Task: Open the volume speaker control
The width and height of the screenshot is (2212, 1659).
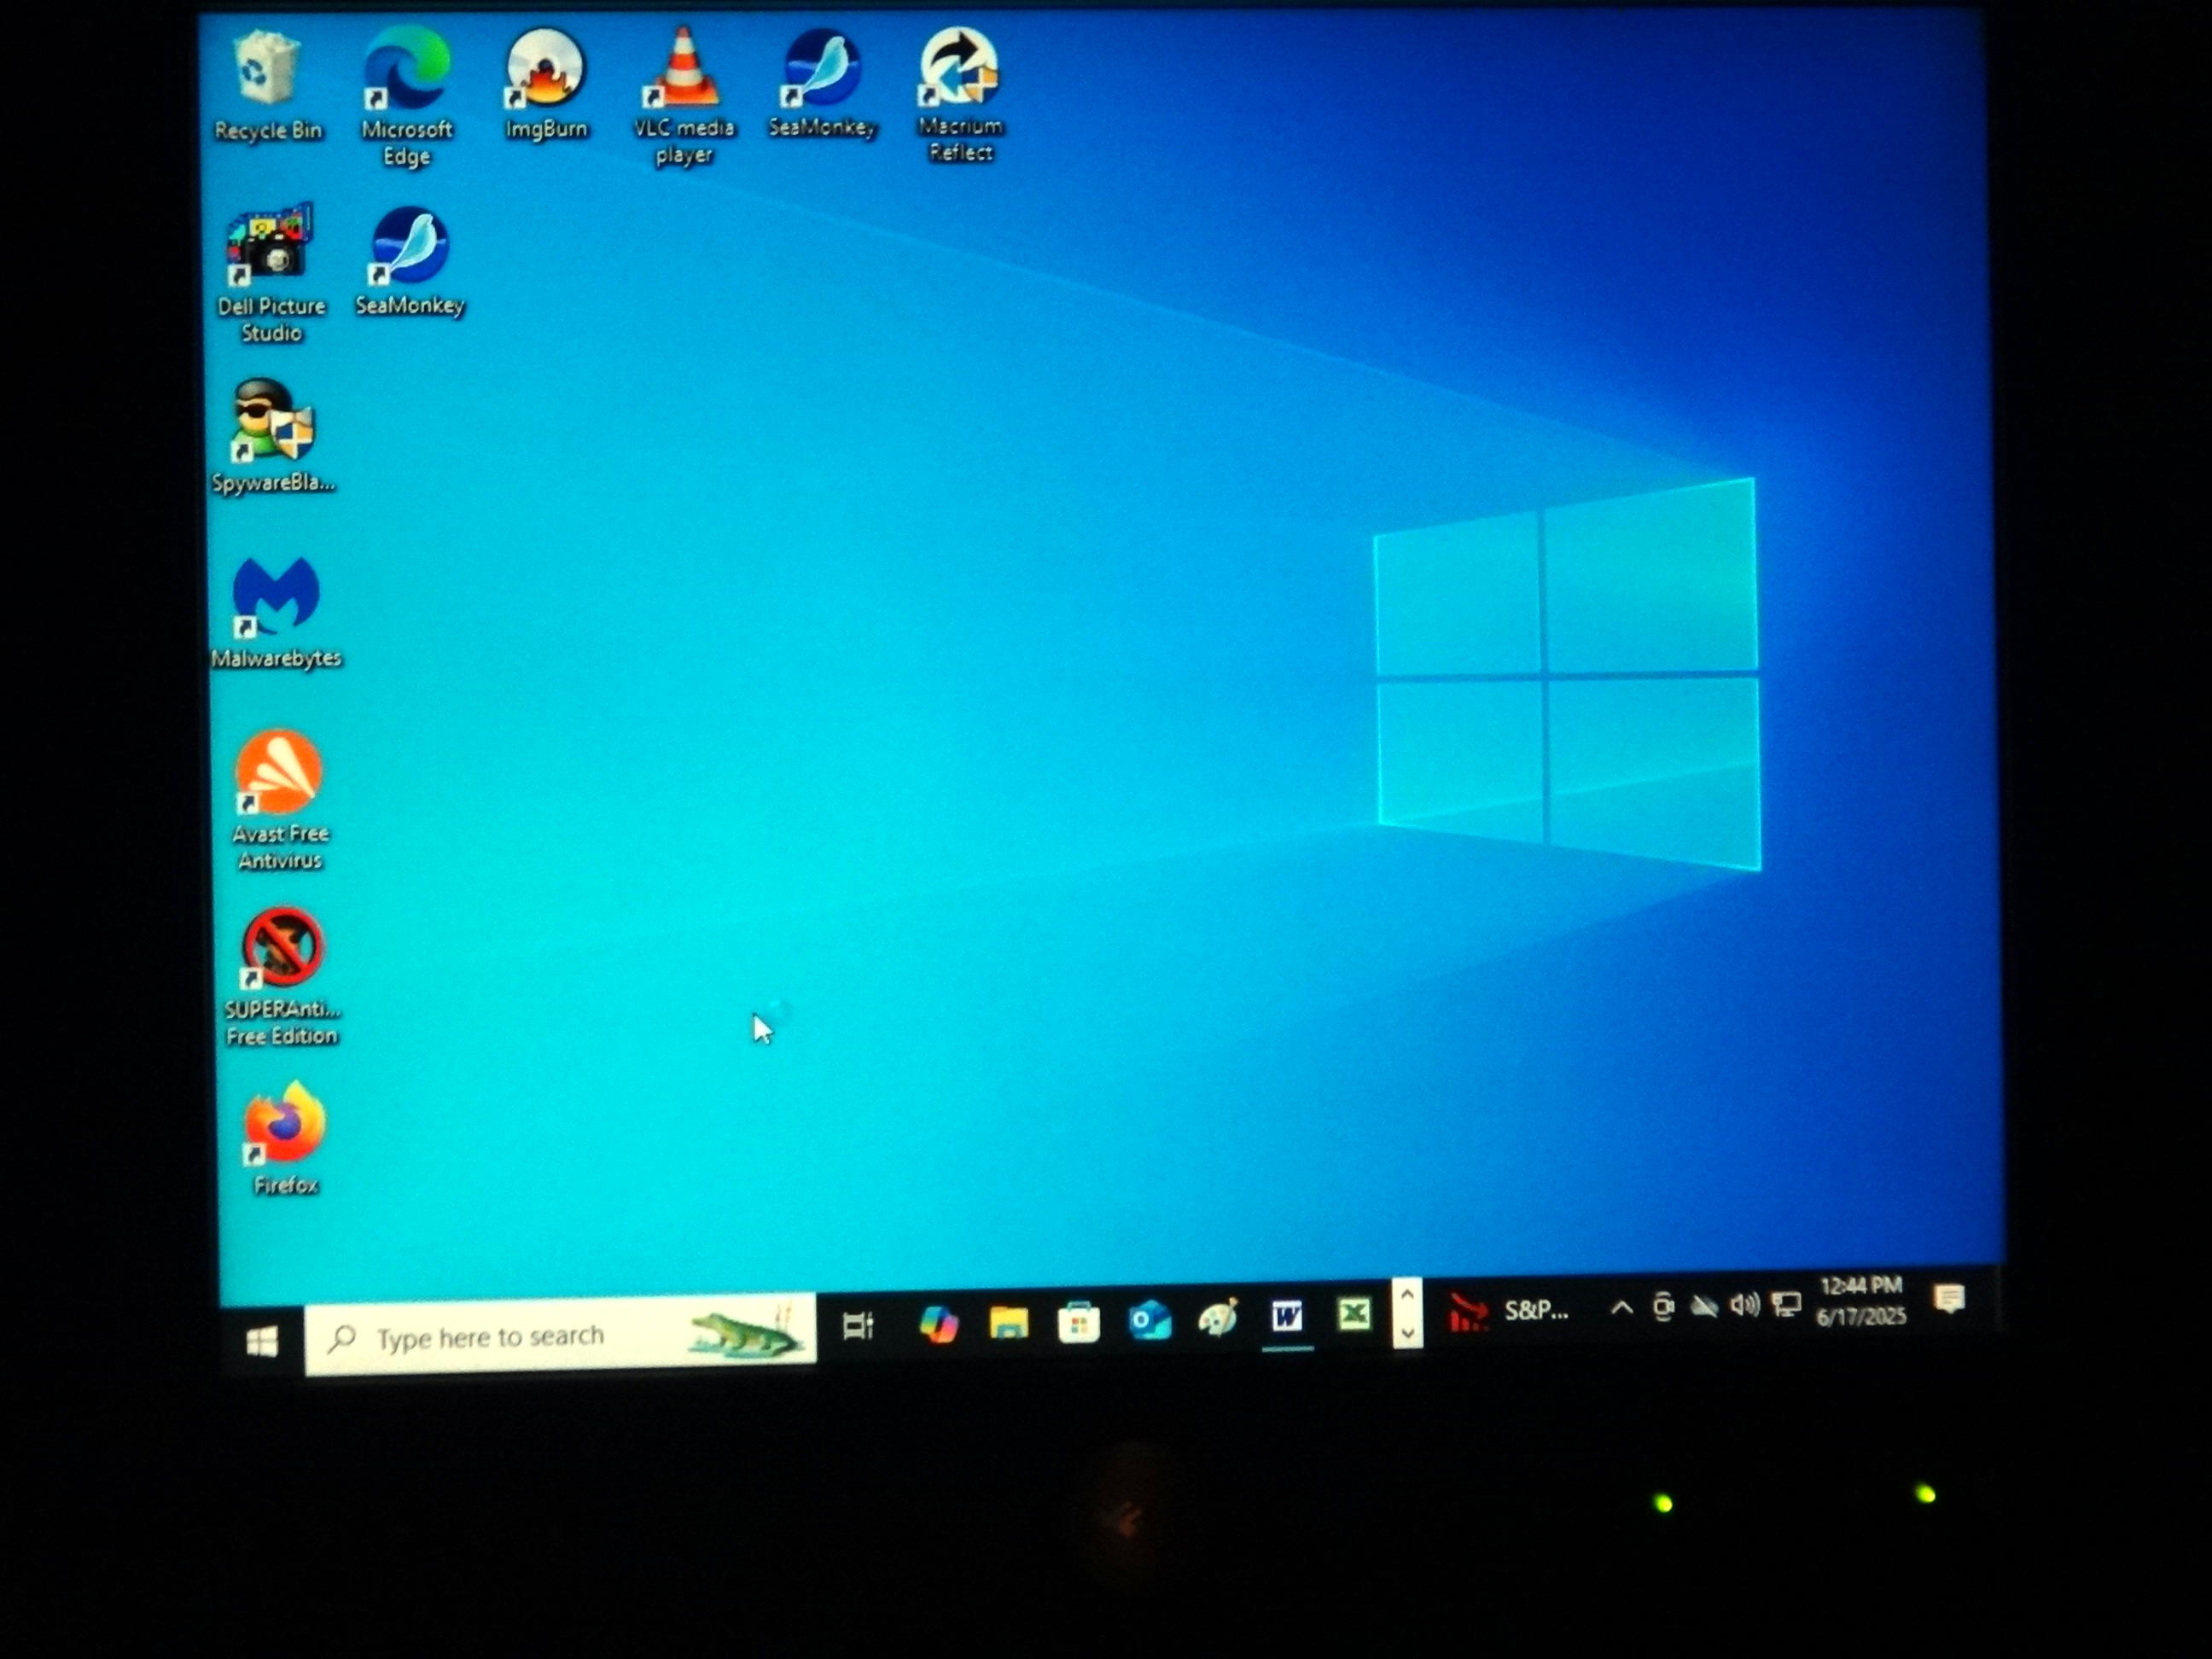Action: pos(1745,1304)
